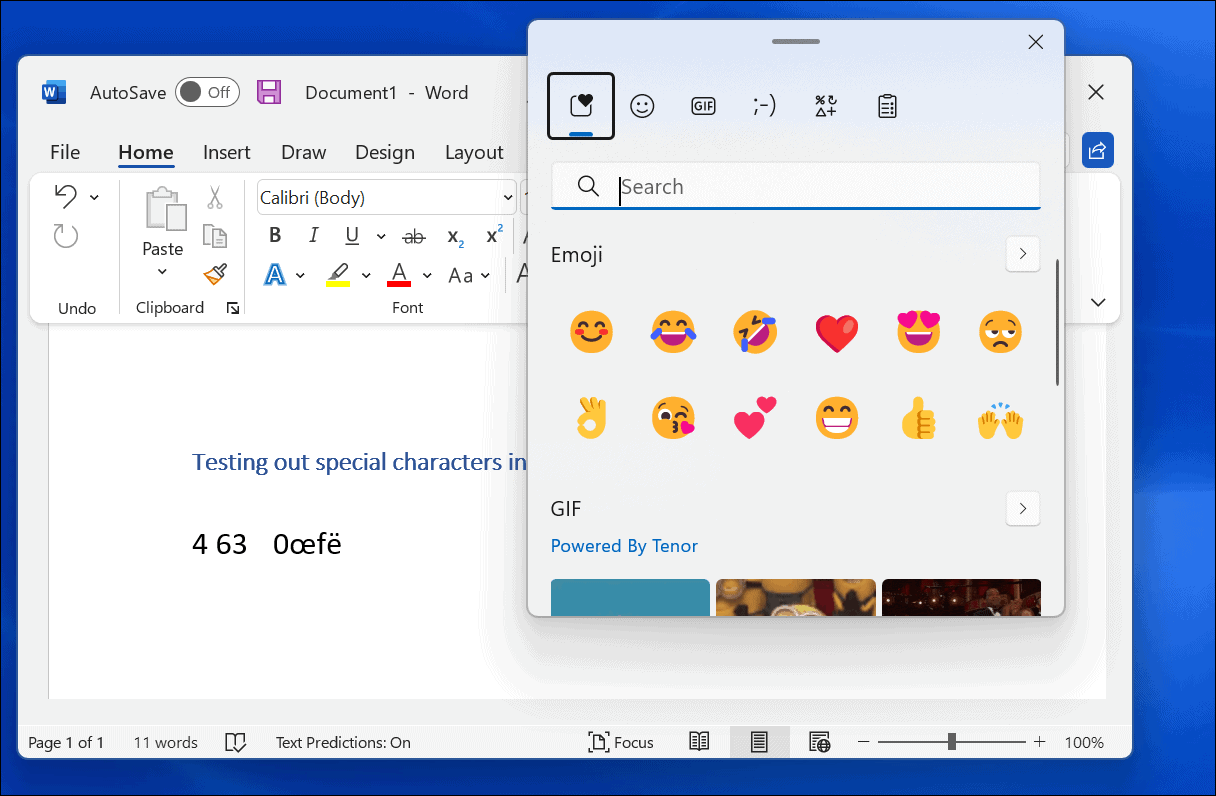Open the GIF section in the emoji panel
Viewport: 1216px width, 796px height.
[703, 105]
